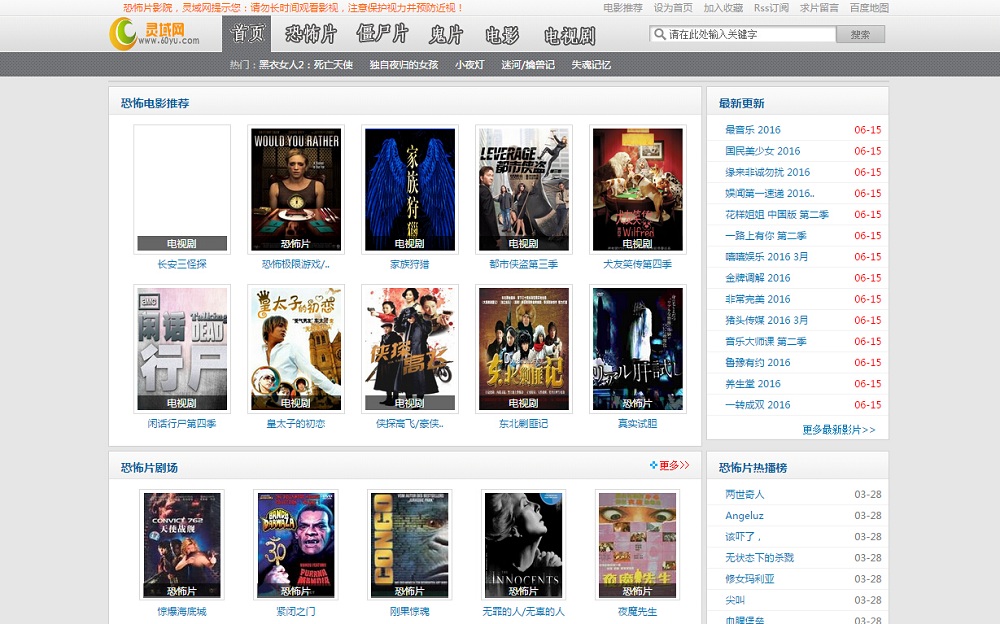Click 一路上有你 第二季 entry

coord(765,235)
